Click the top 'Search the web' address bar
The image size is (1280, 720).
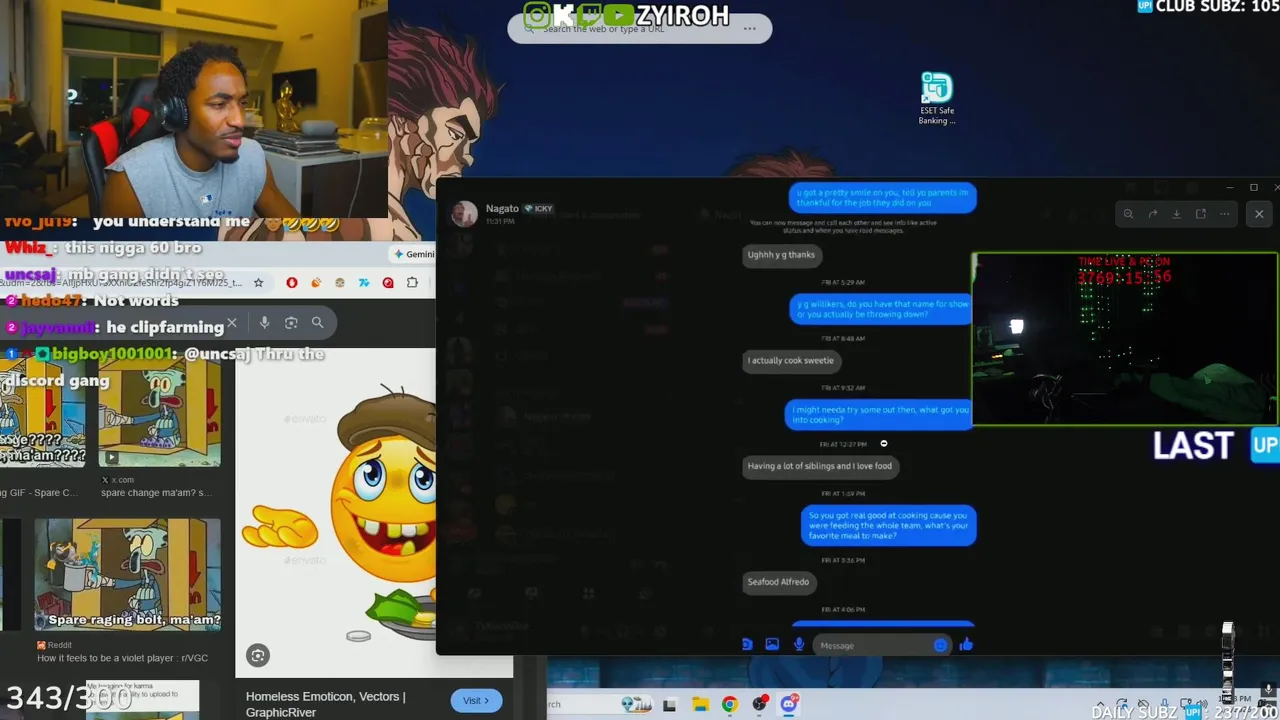click(x=640, y=29)
